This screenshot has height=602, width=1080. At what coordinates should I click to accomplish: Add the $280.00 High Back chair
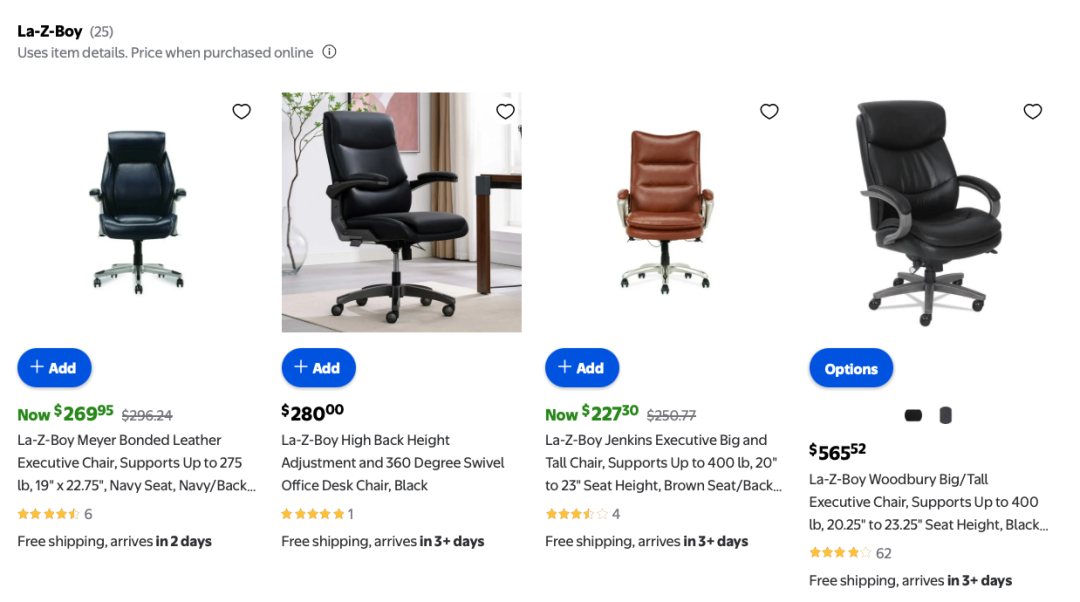(x=318, y=368)
